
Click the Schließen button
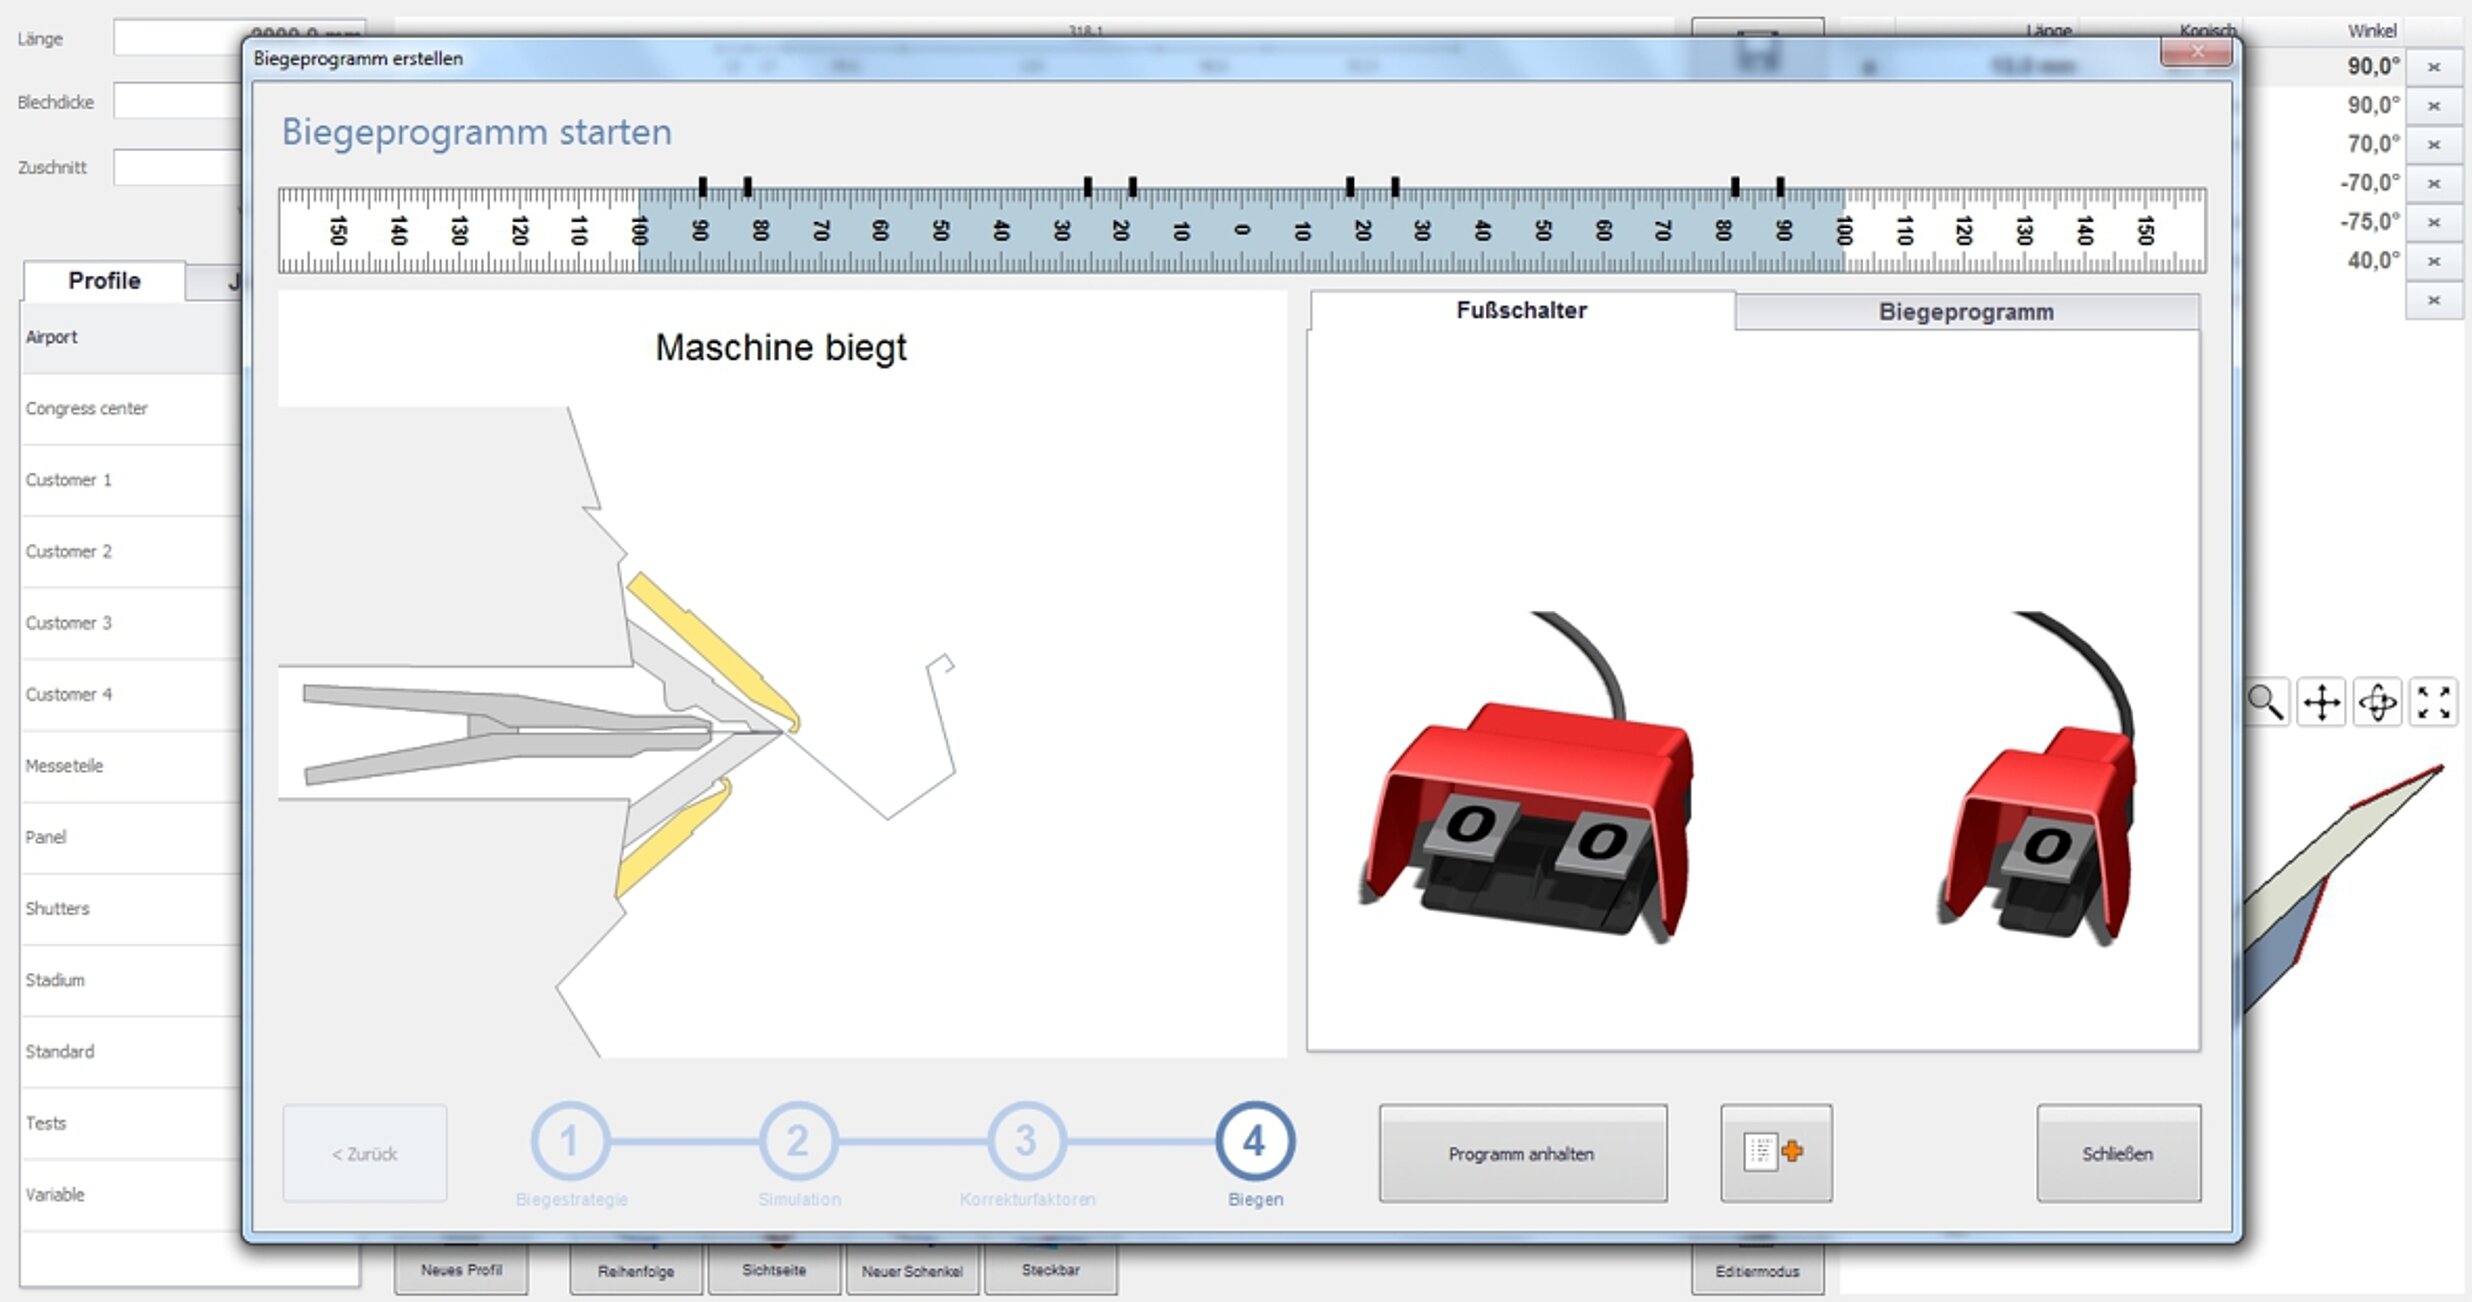(2118, 1153)
